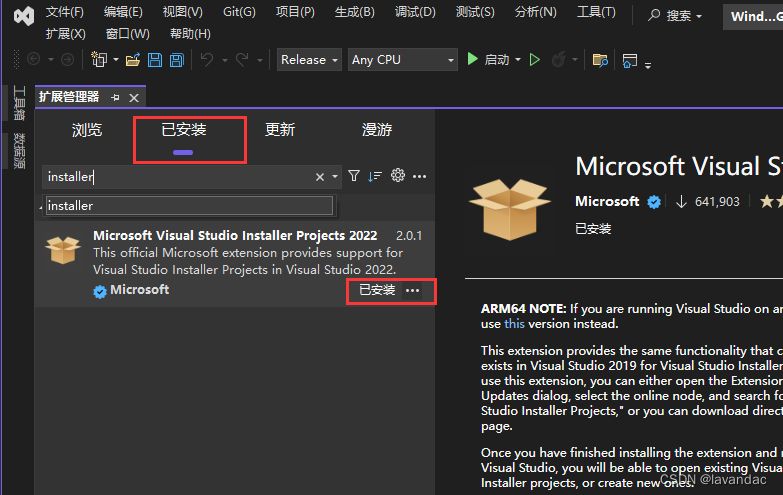The image size is (783, 495).
Task: Close the 扩展管理器 tab
Action: pyautogui.click(x=134, y=98)
